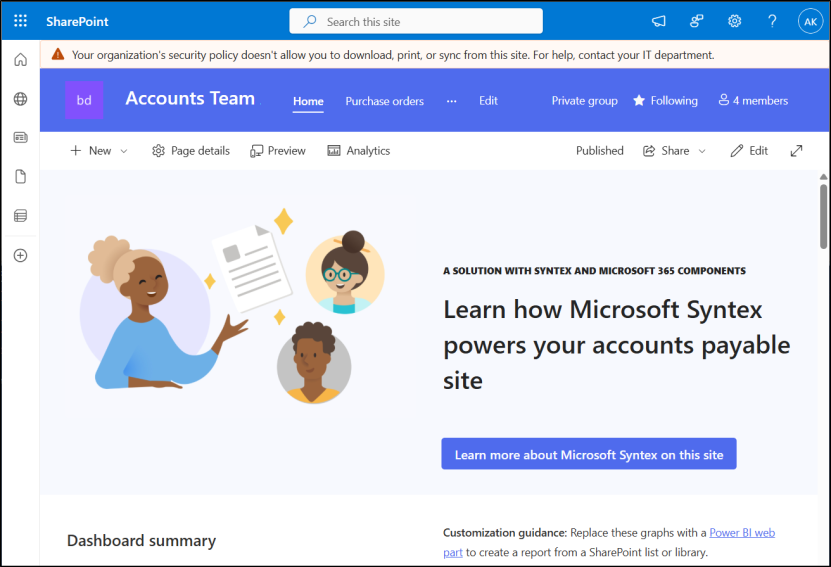The width and height of the screenshot is (831, 567).
Task: Open Page details
Action: 191,151
